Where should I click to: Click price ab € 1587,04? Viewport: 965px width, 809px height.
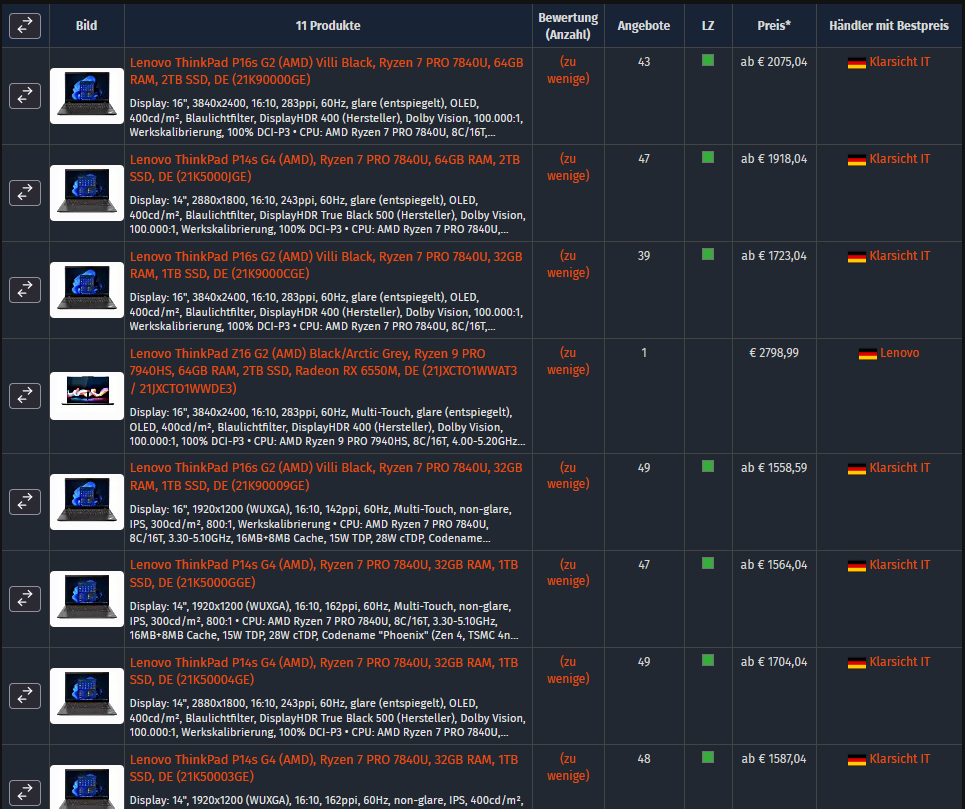pos(774,759)
